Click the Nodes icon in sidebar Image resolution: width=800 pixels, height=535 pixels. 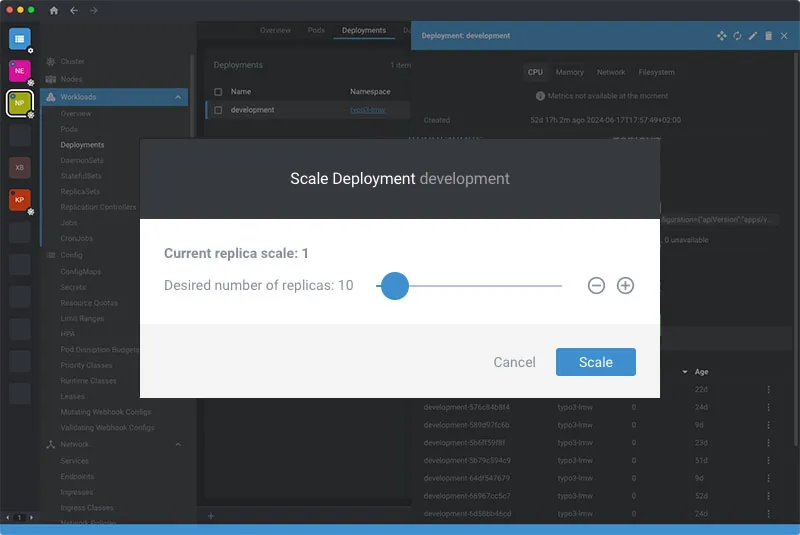[51, 79]
